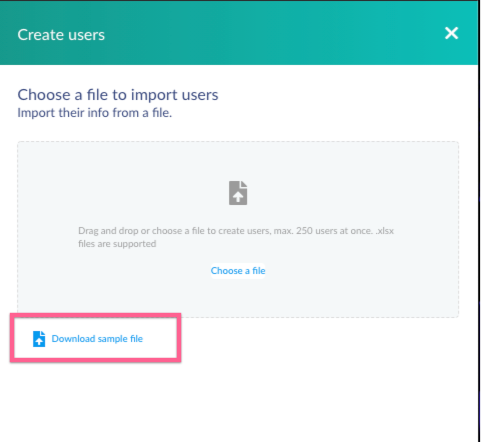Click the blue sample file download icon
The height and width of the screenshot is (442, 481).
coord(39,339)
